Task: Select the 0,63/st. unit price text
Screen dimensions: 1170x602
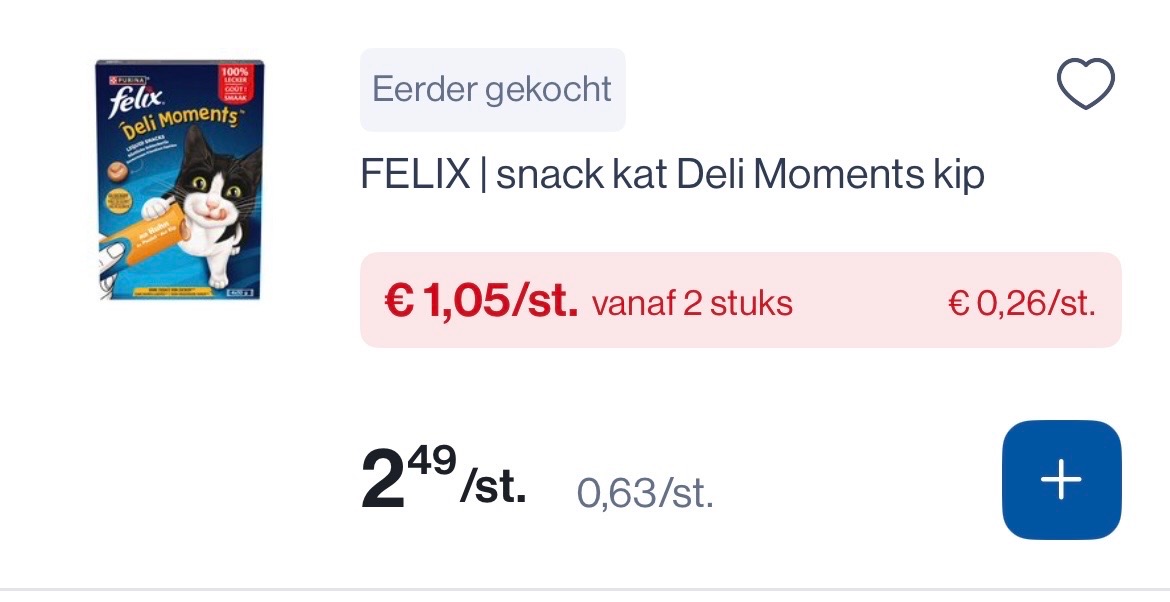Action: [x=647, y=491]
